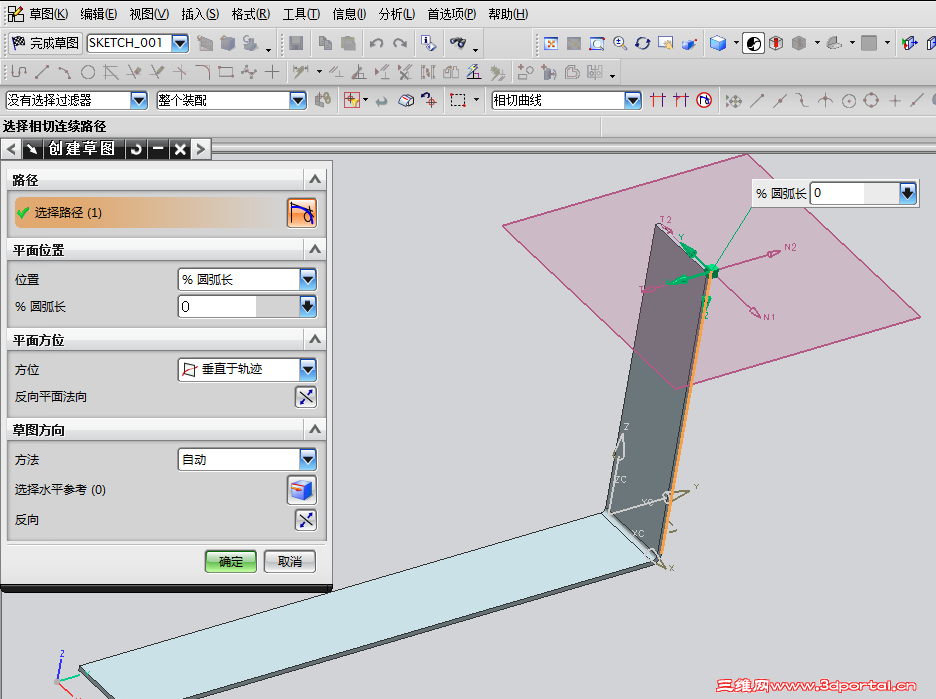Click the fit view icon
Screen dimensions: 936x699
coord(551,43)
